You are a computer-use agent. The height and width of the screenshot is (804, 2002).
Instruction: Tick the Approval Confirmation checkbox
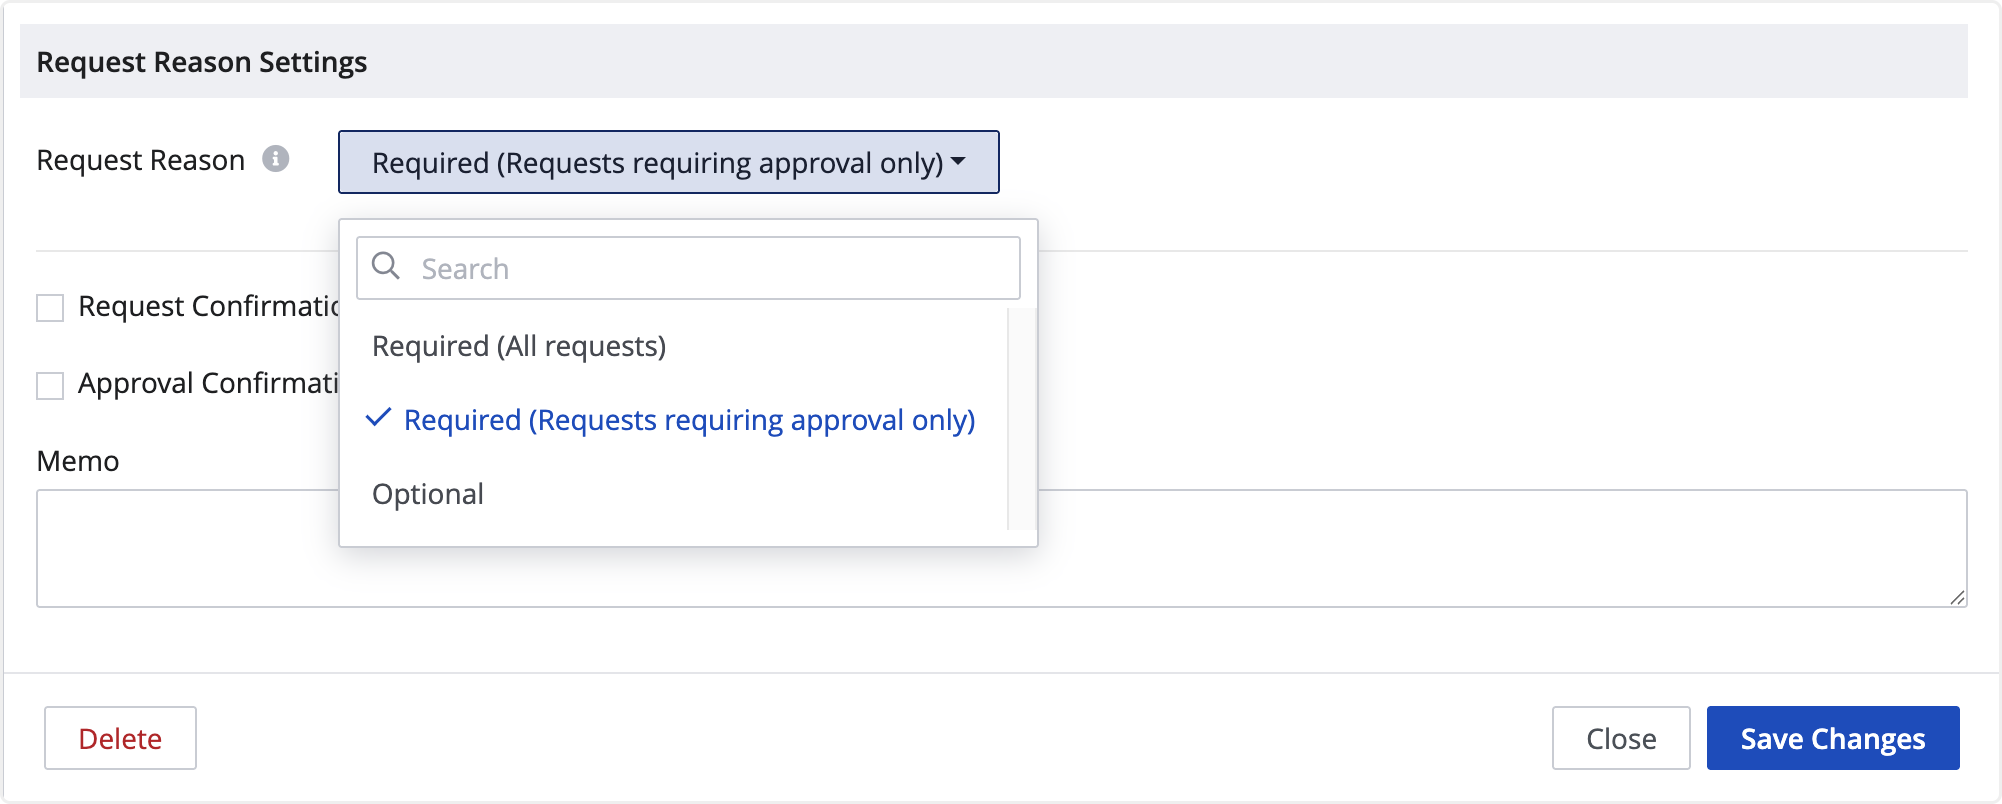click(50, 385)
